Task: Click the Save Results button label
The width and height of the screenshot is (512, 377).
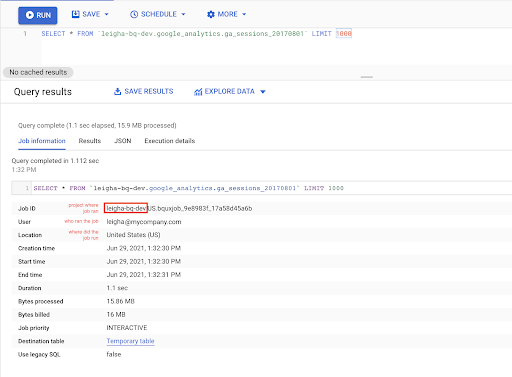Action: coord(149,91)
